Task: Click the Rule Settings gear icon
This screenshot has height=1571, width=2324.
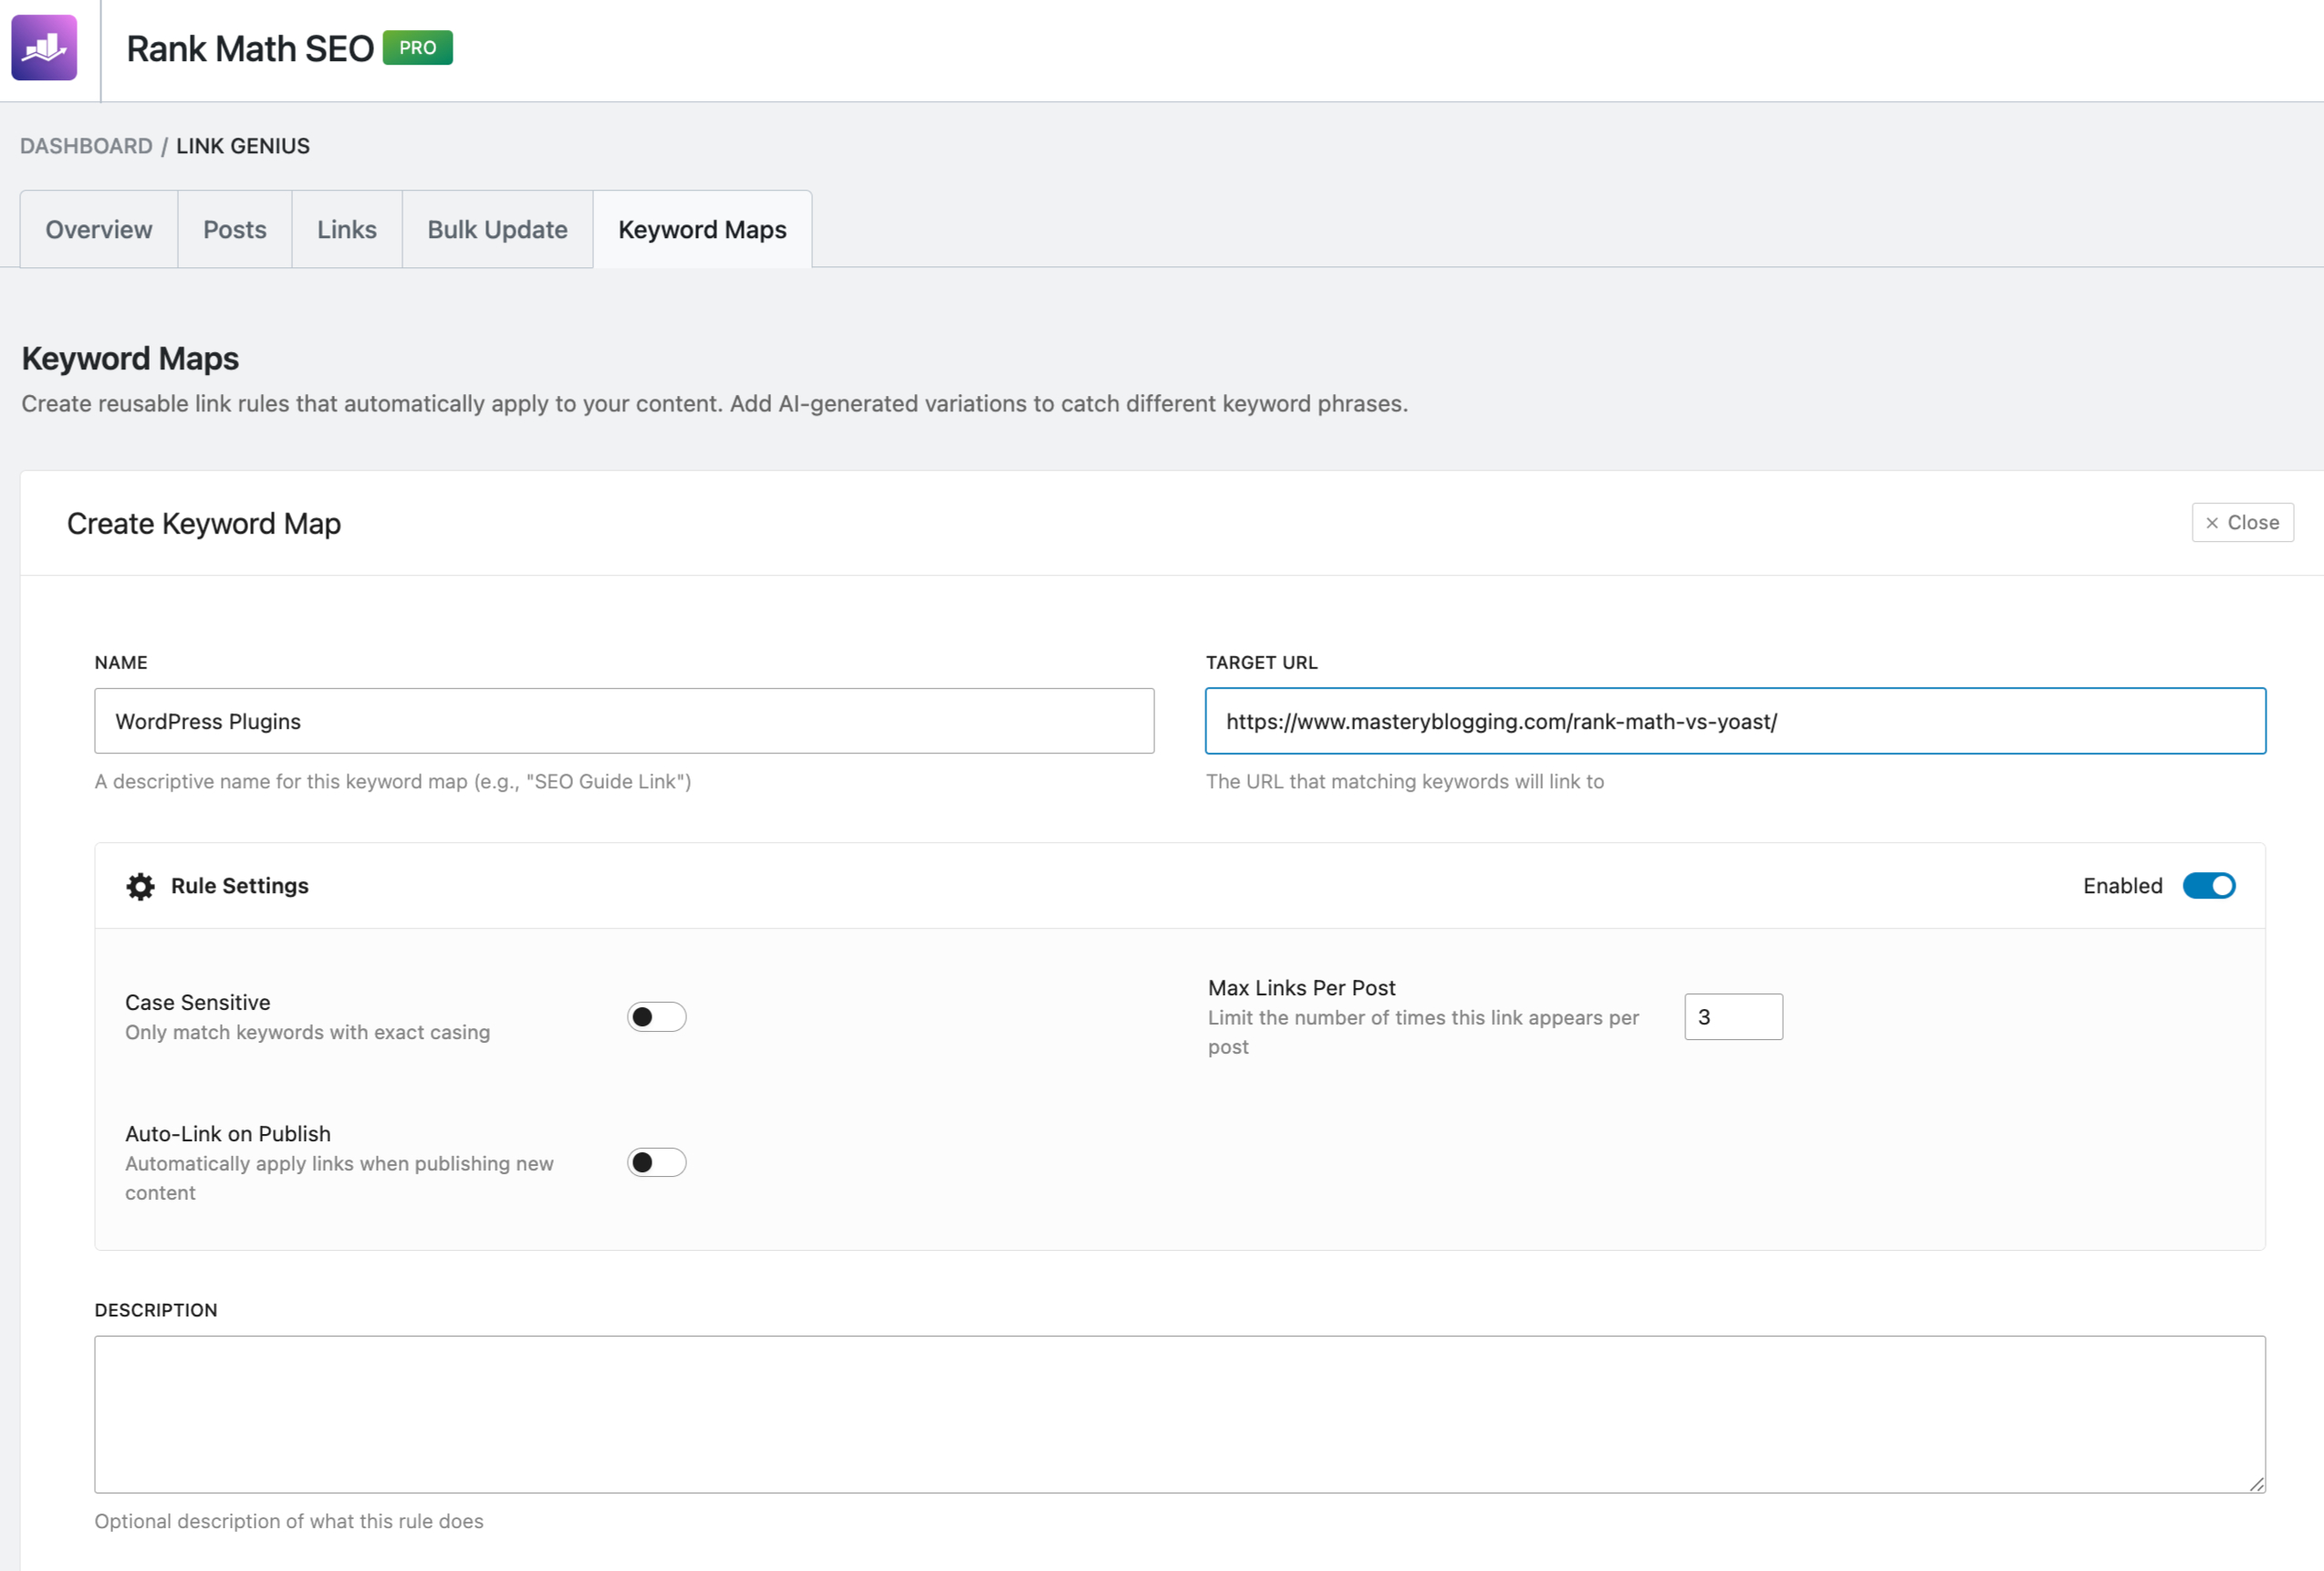Action: pyautogui.click(x=140, y=886)
